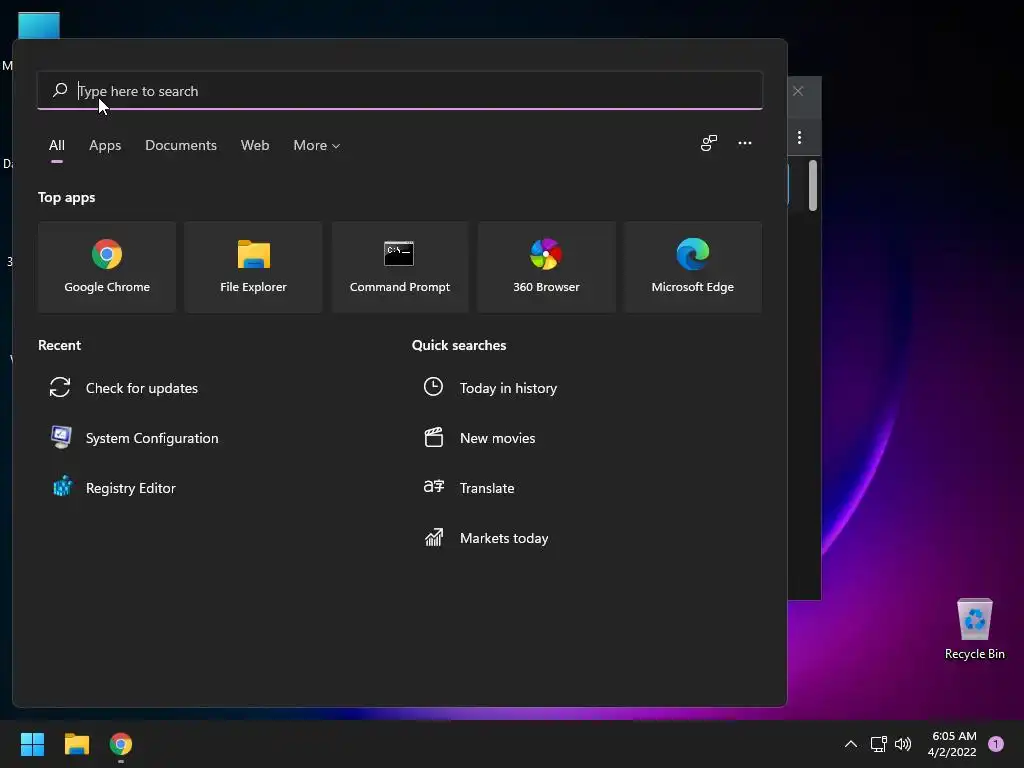Viewport: 1024px width, 768px height.
Task: Open the search feedback/account icon
Action: click(709, 143)
